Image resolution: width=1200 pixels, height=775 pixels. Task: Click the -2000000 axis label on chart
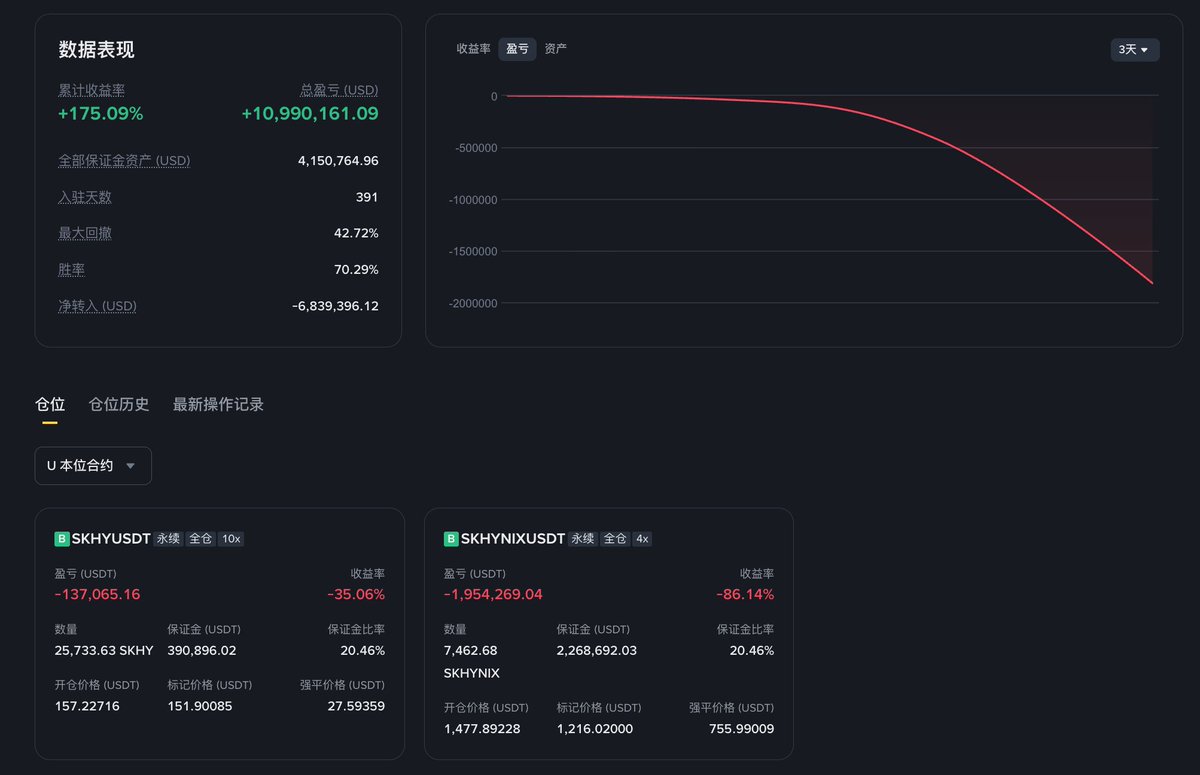click(x=474, y=303)
